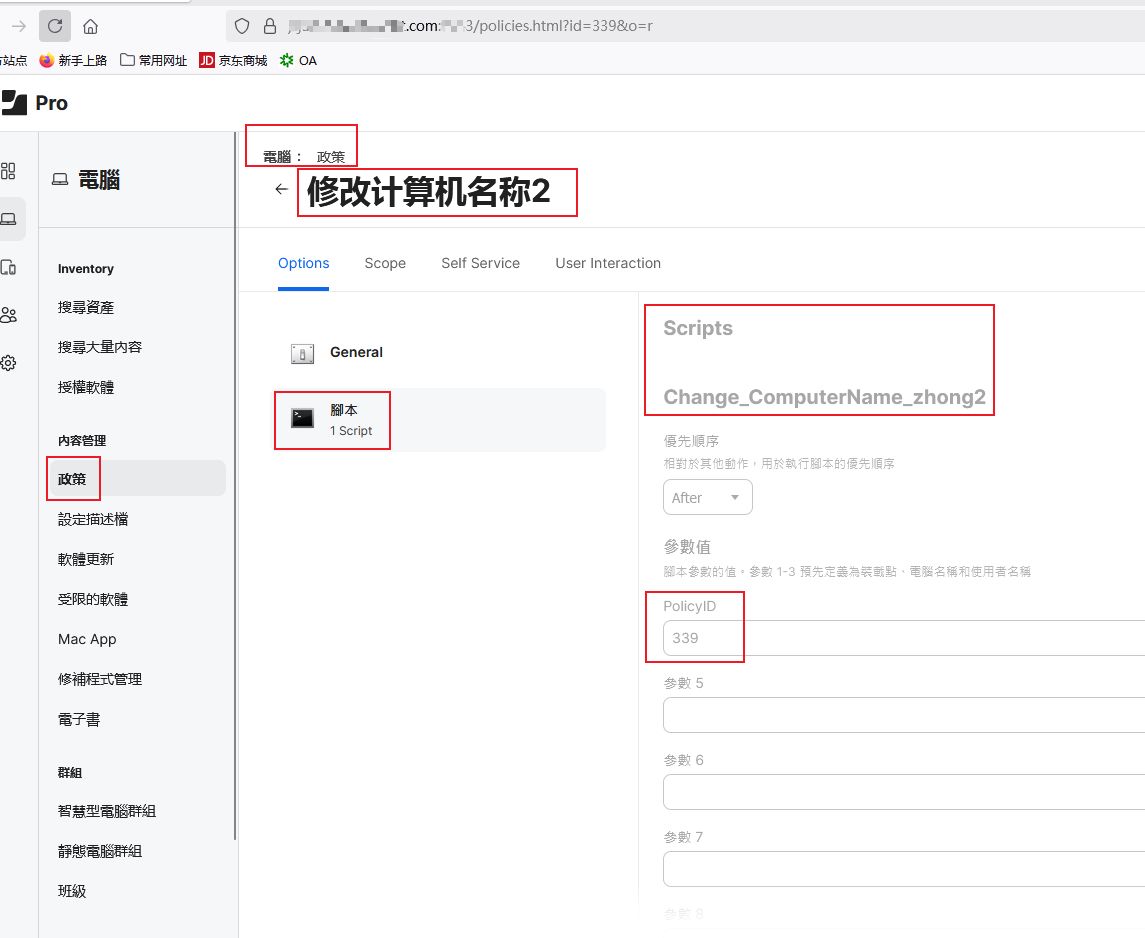Open the Dashboard icon in the left rail
This screenshot has width=1145, height=938.
point(8,171)
